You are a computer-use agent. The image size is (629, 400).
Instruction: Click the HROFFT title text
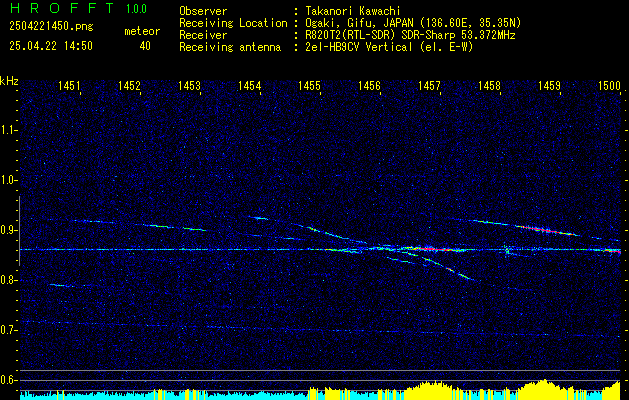point(62,8)
